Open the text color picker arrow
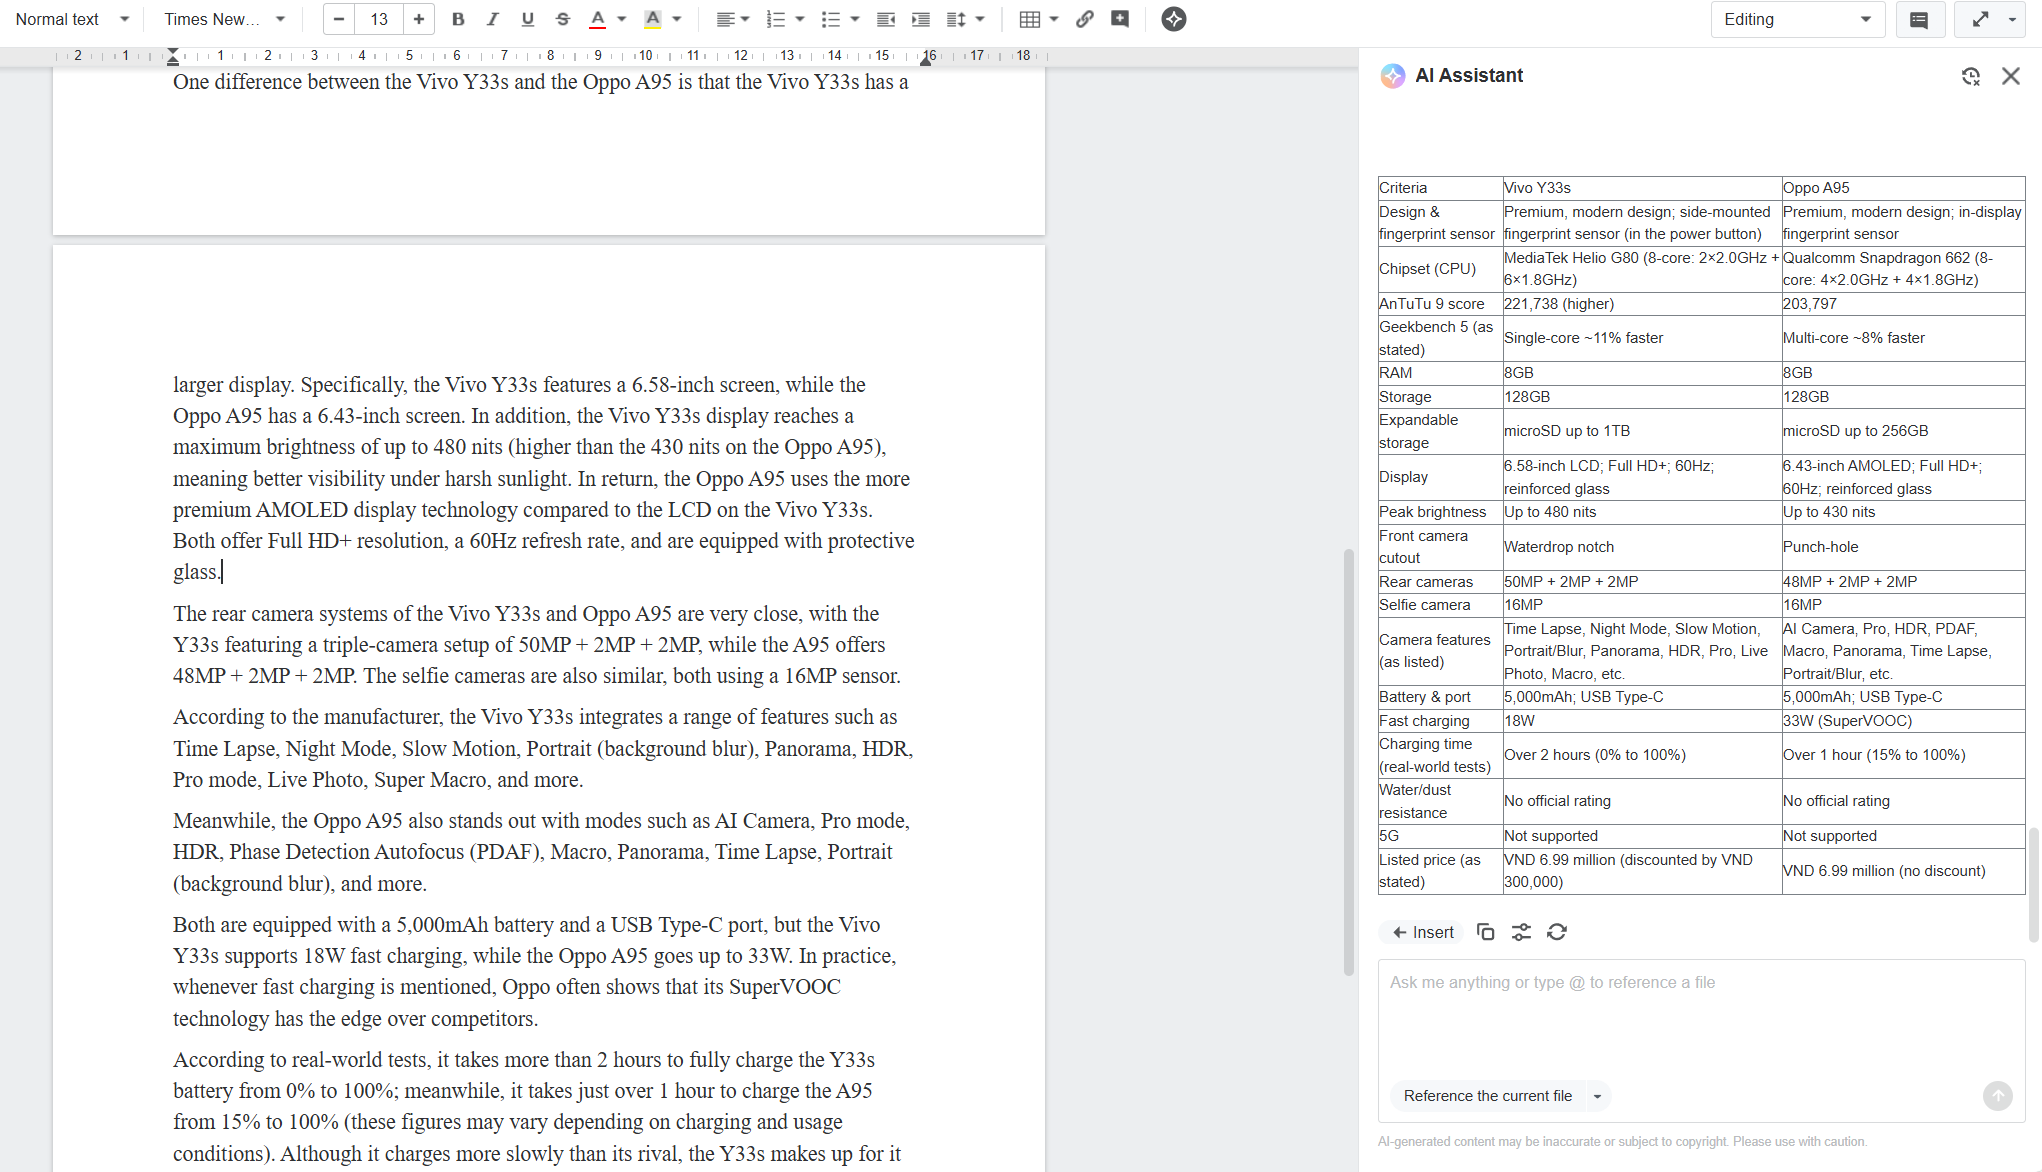2042x1172 pixels. coord(622,19)
